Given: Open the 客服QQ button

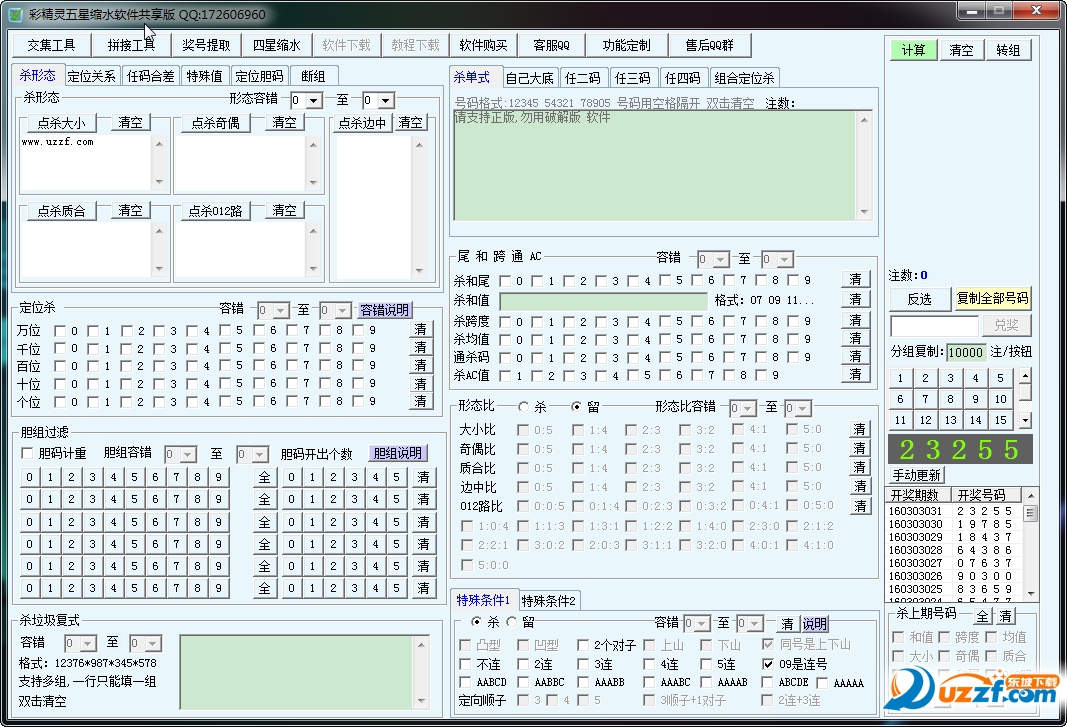Looking at the screenshot, I should click(x=551, y=46).
